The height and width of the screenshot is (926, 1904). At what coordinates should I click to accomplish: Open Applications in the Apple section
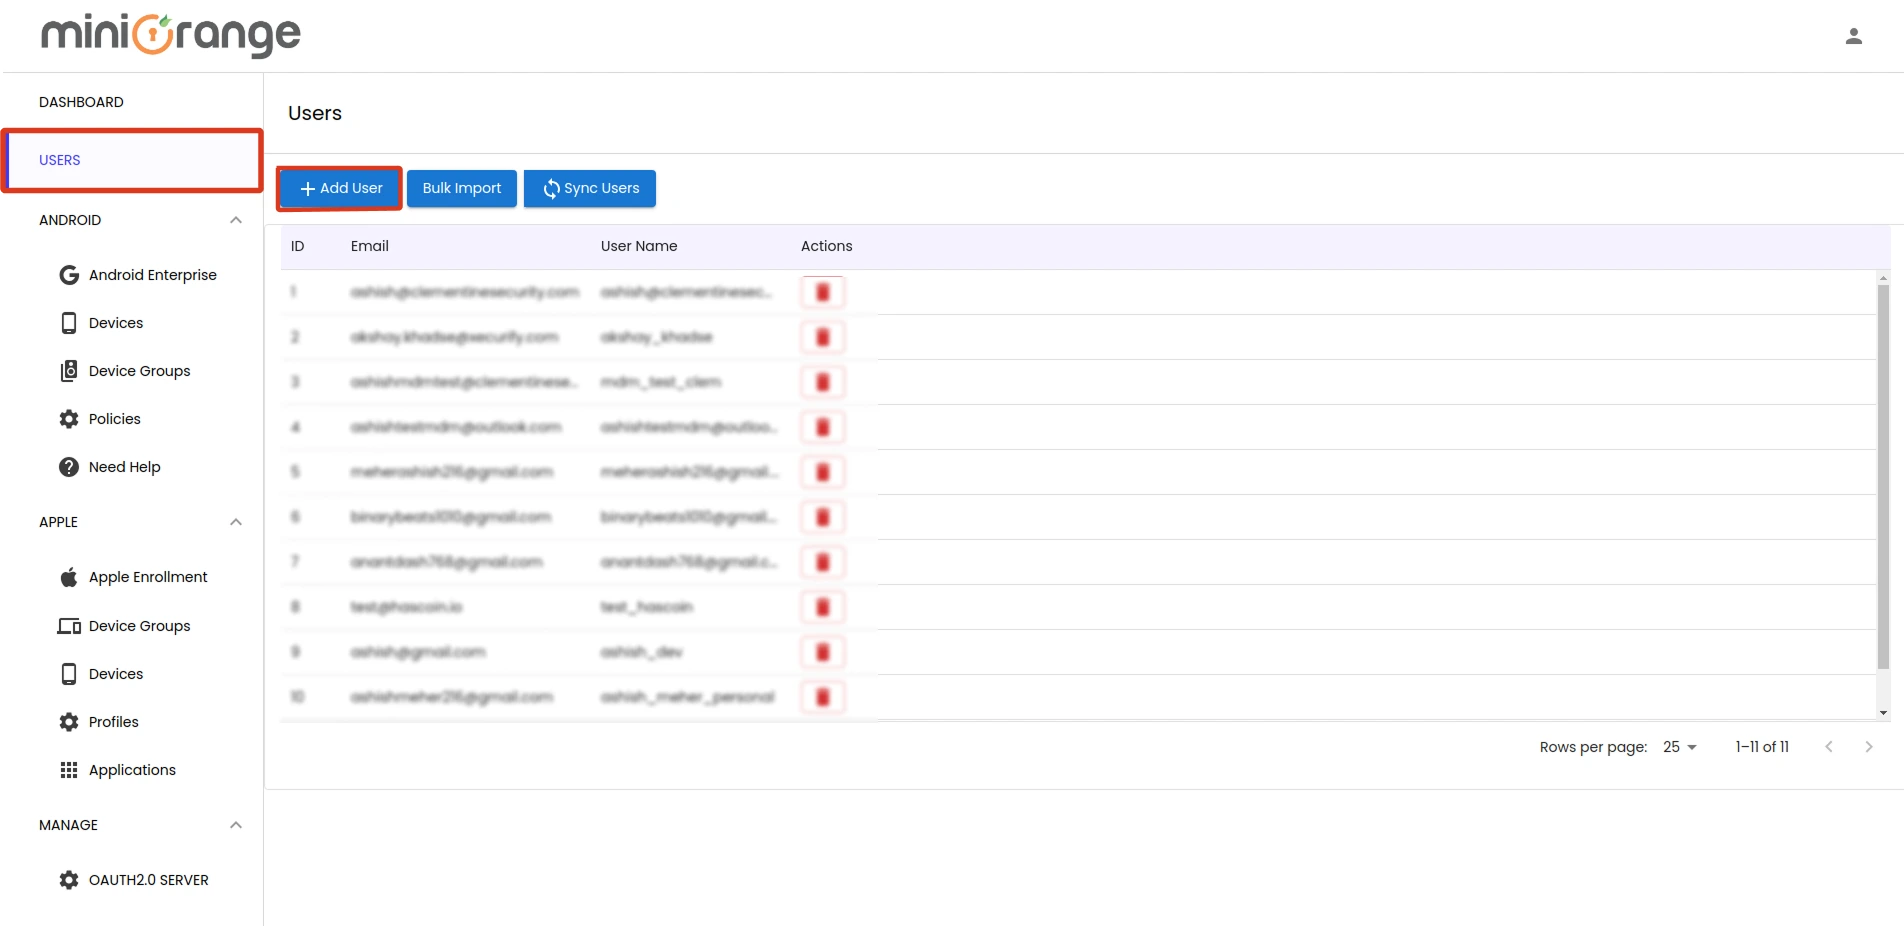131,769
